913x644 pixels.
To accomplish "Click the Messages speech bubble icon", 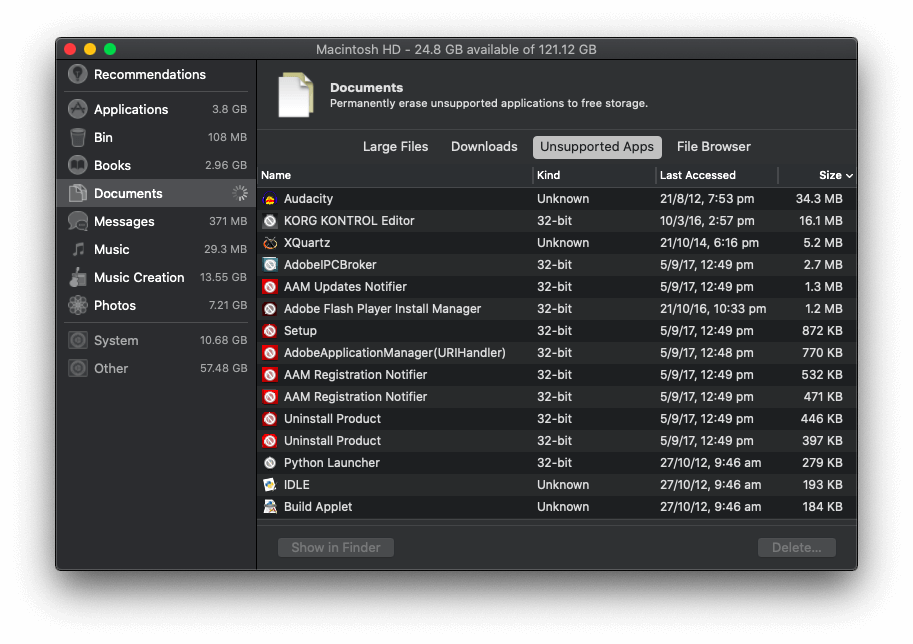I will click(x=77, y=221).
